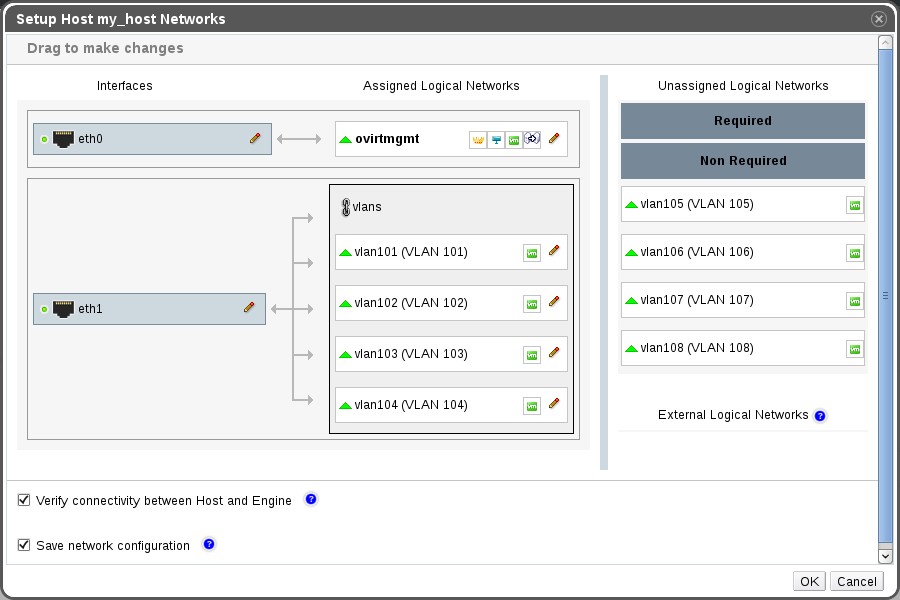Cancel the host network setup dialog
The height and width of the screenshot is (600, 900).
(857, 581)
